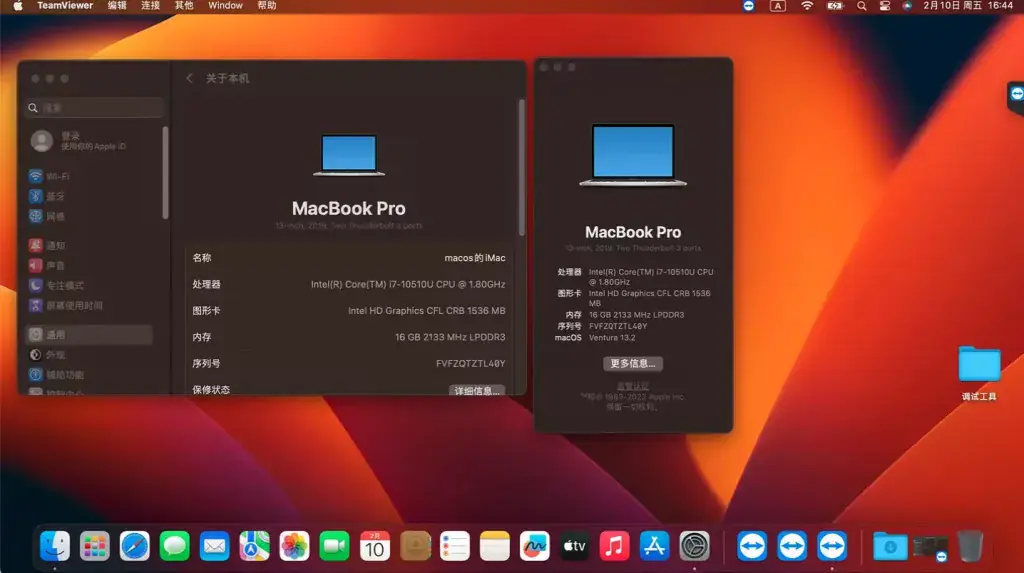The height and width of the screenshot is (573, 1024).
Task: Open Trash in the Dock
Action: click(x=970, y=546)
